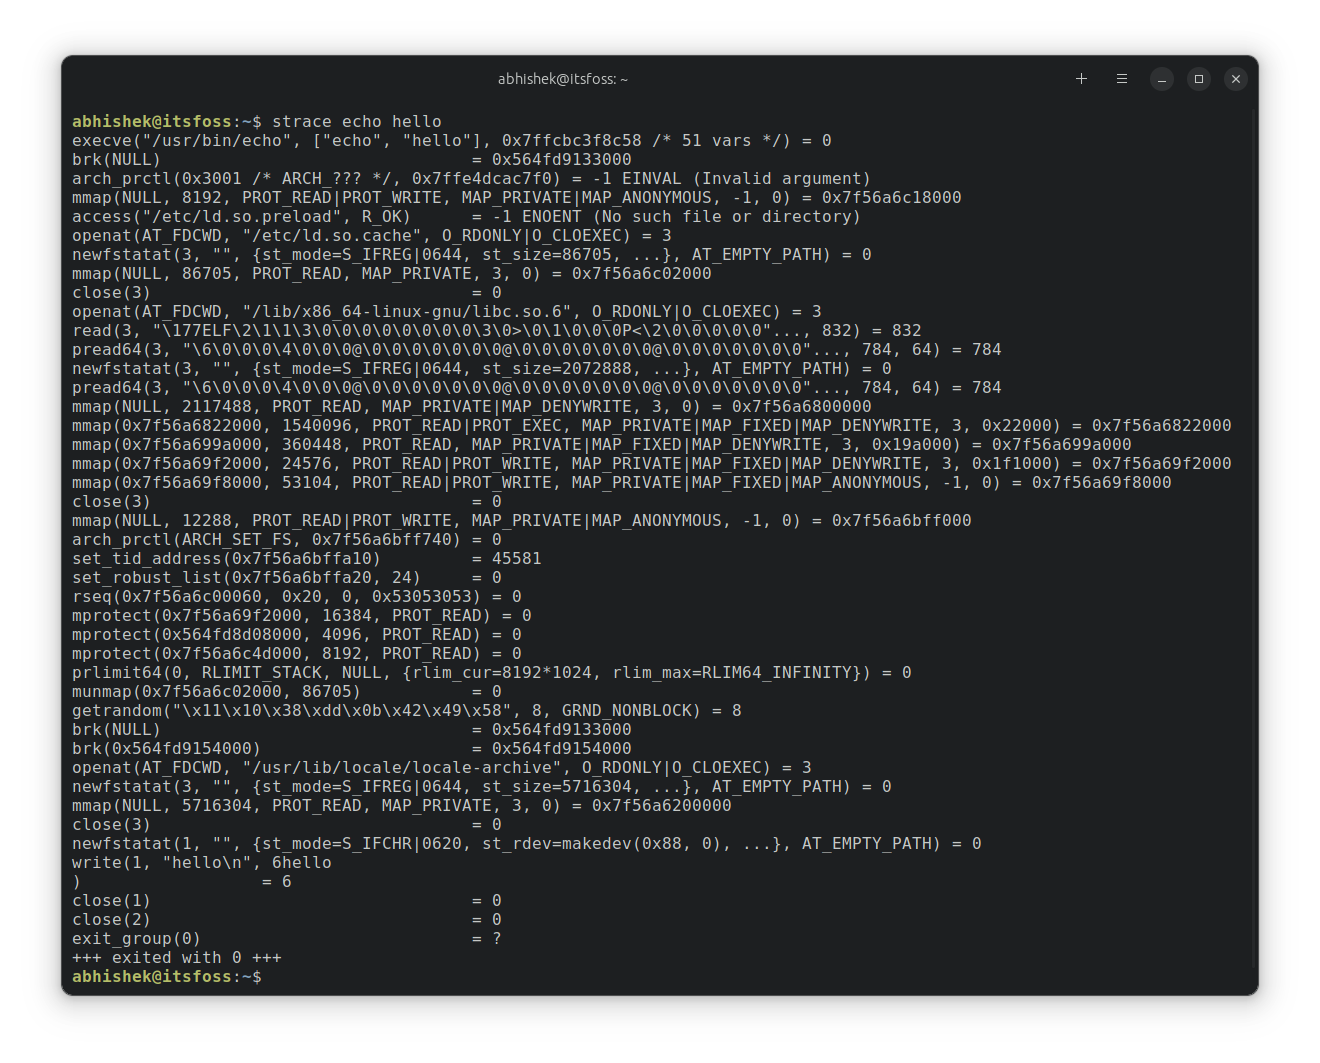Image resolution: width=1320 pixels, height=1063 pixels.
Task: Click the mprotect 0x564fd8d08000, 4096 line
Action: [x=297, y=635]
